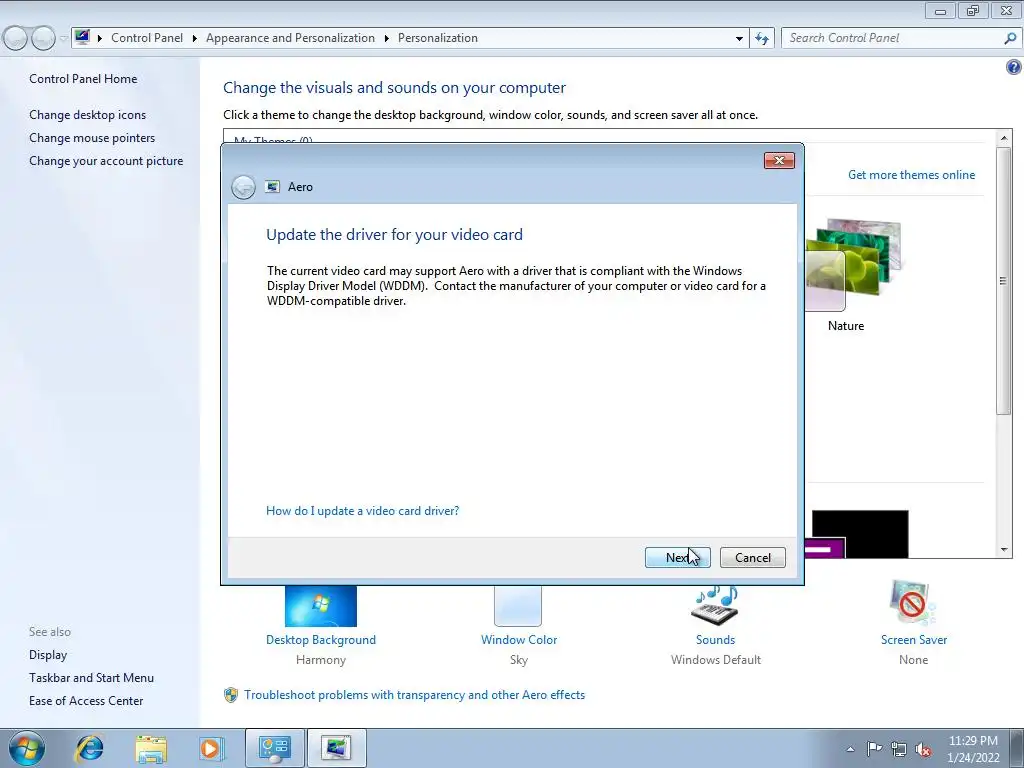Viewport: 1024px width, 768px height.
Task: Click the Next button in Aero dialog
Action: (677, 557)
